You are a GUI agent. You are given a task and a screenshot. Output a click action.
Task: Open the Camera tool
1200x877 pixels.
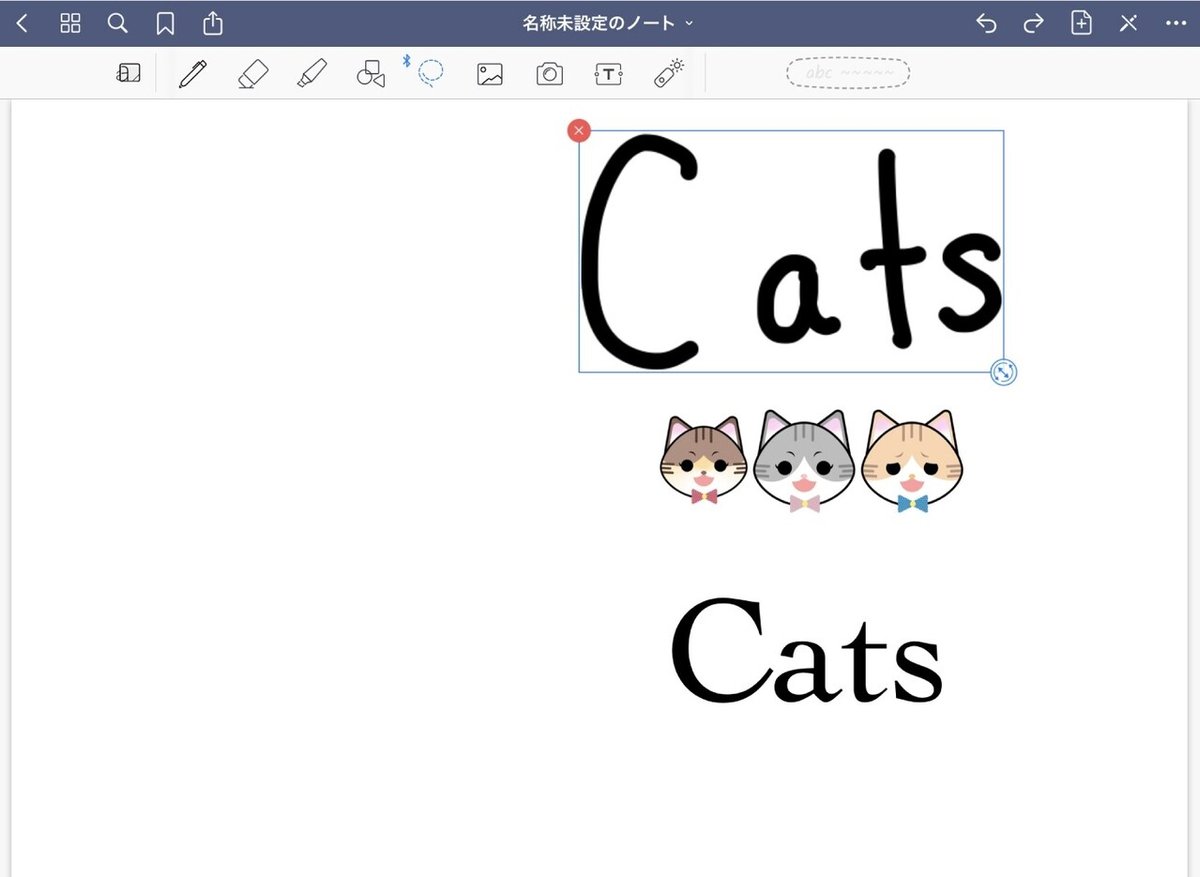pyautogui.click(x=549, y=74)
